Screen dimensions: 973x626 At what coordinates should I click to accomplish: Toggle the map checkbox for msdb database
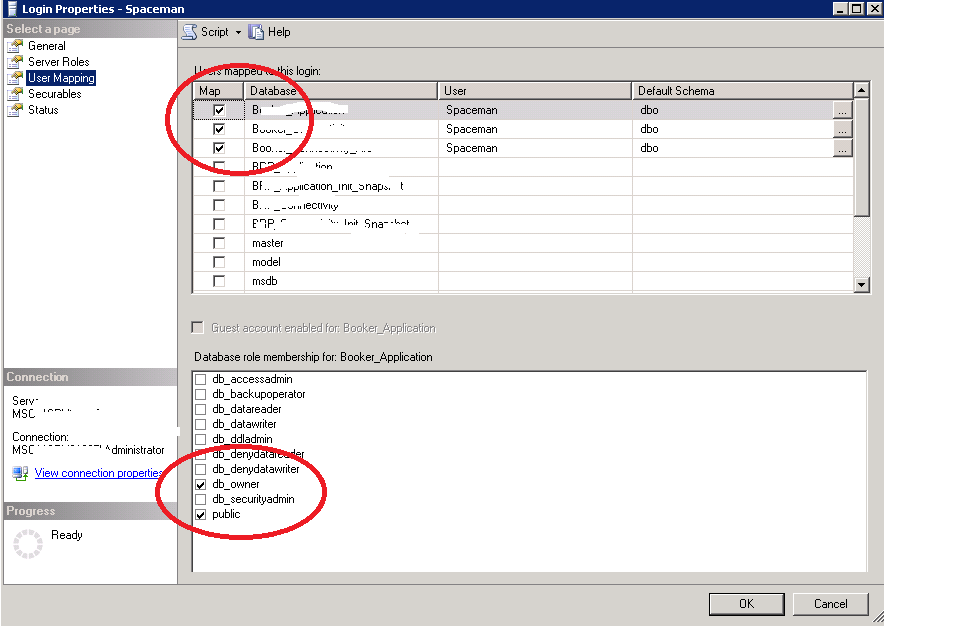219,282
